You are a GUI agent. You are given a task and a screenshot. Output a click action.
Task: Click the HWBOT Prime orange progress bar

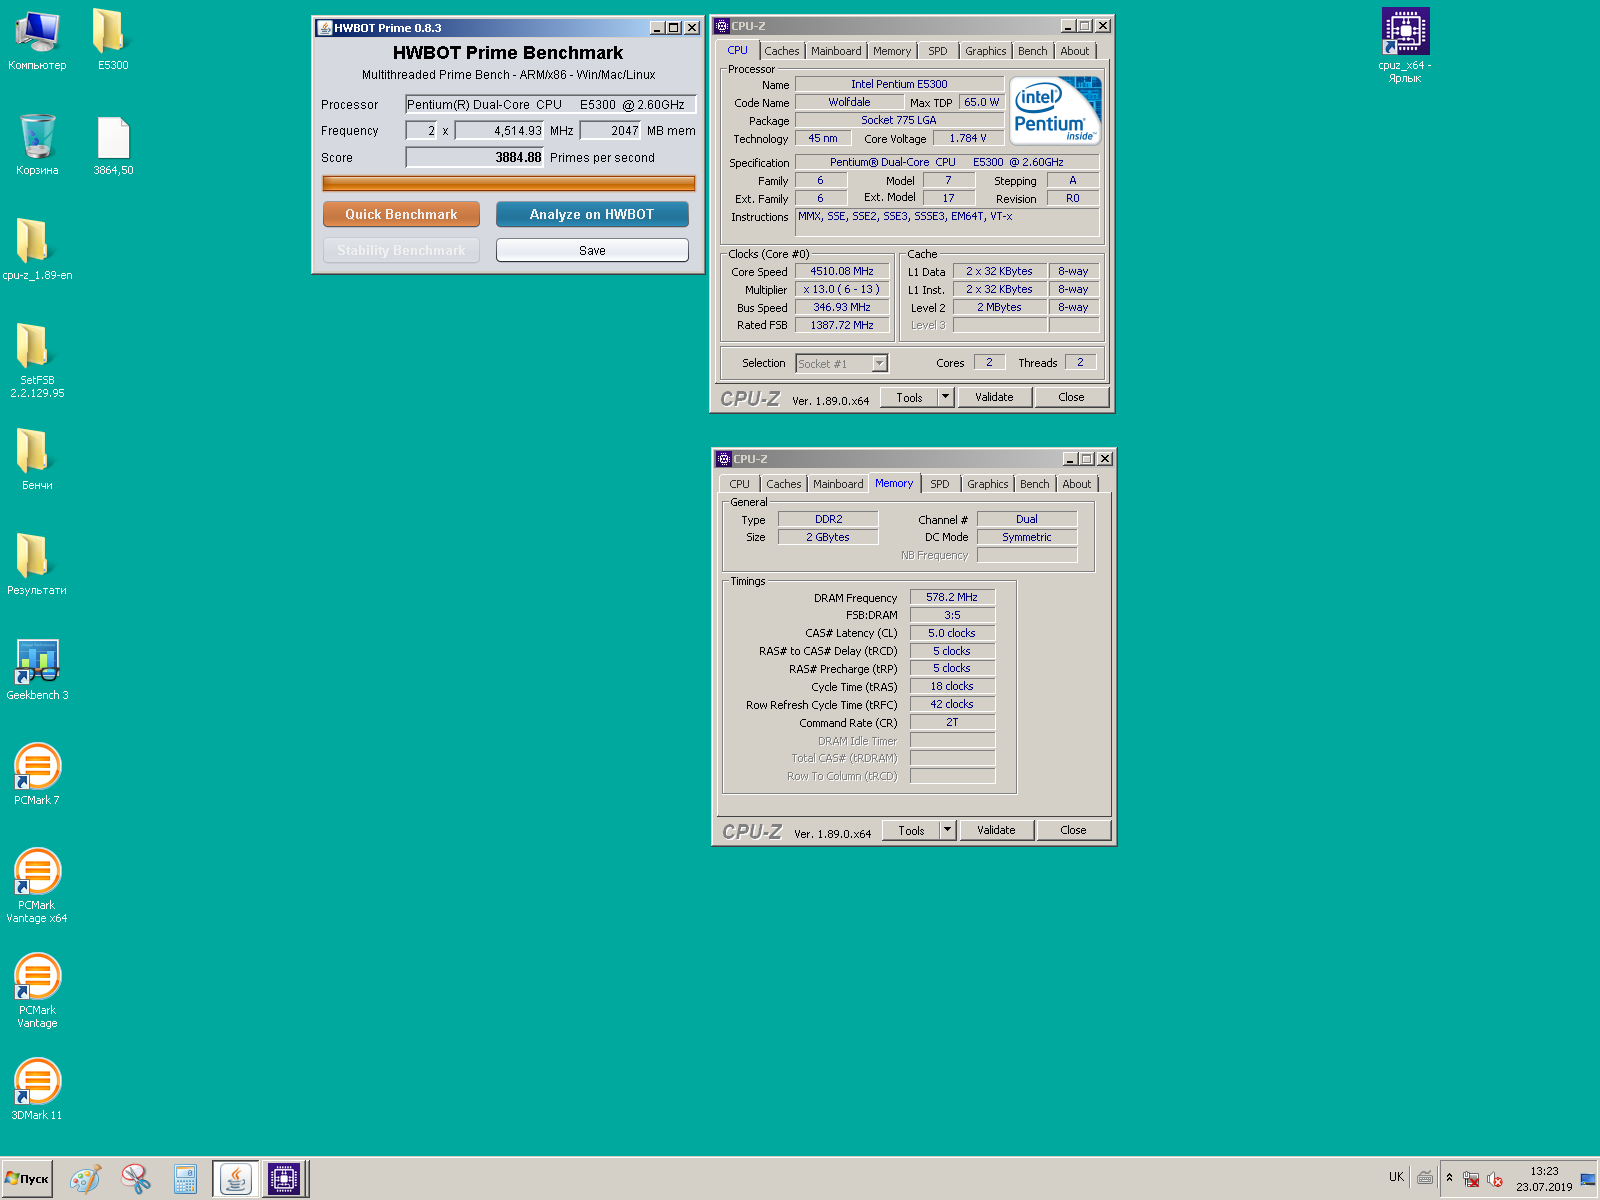(508, 183)
